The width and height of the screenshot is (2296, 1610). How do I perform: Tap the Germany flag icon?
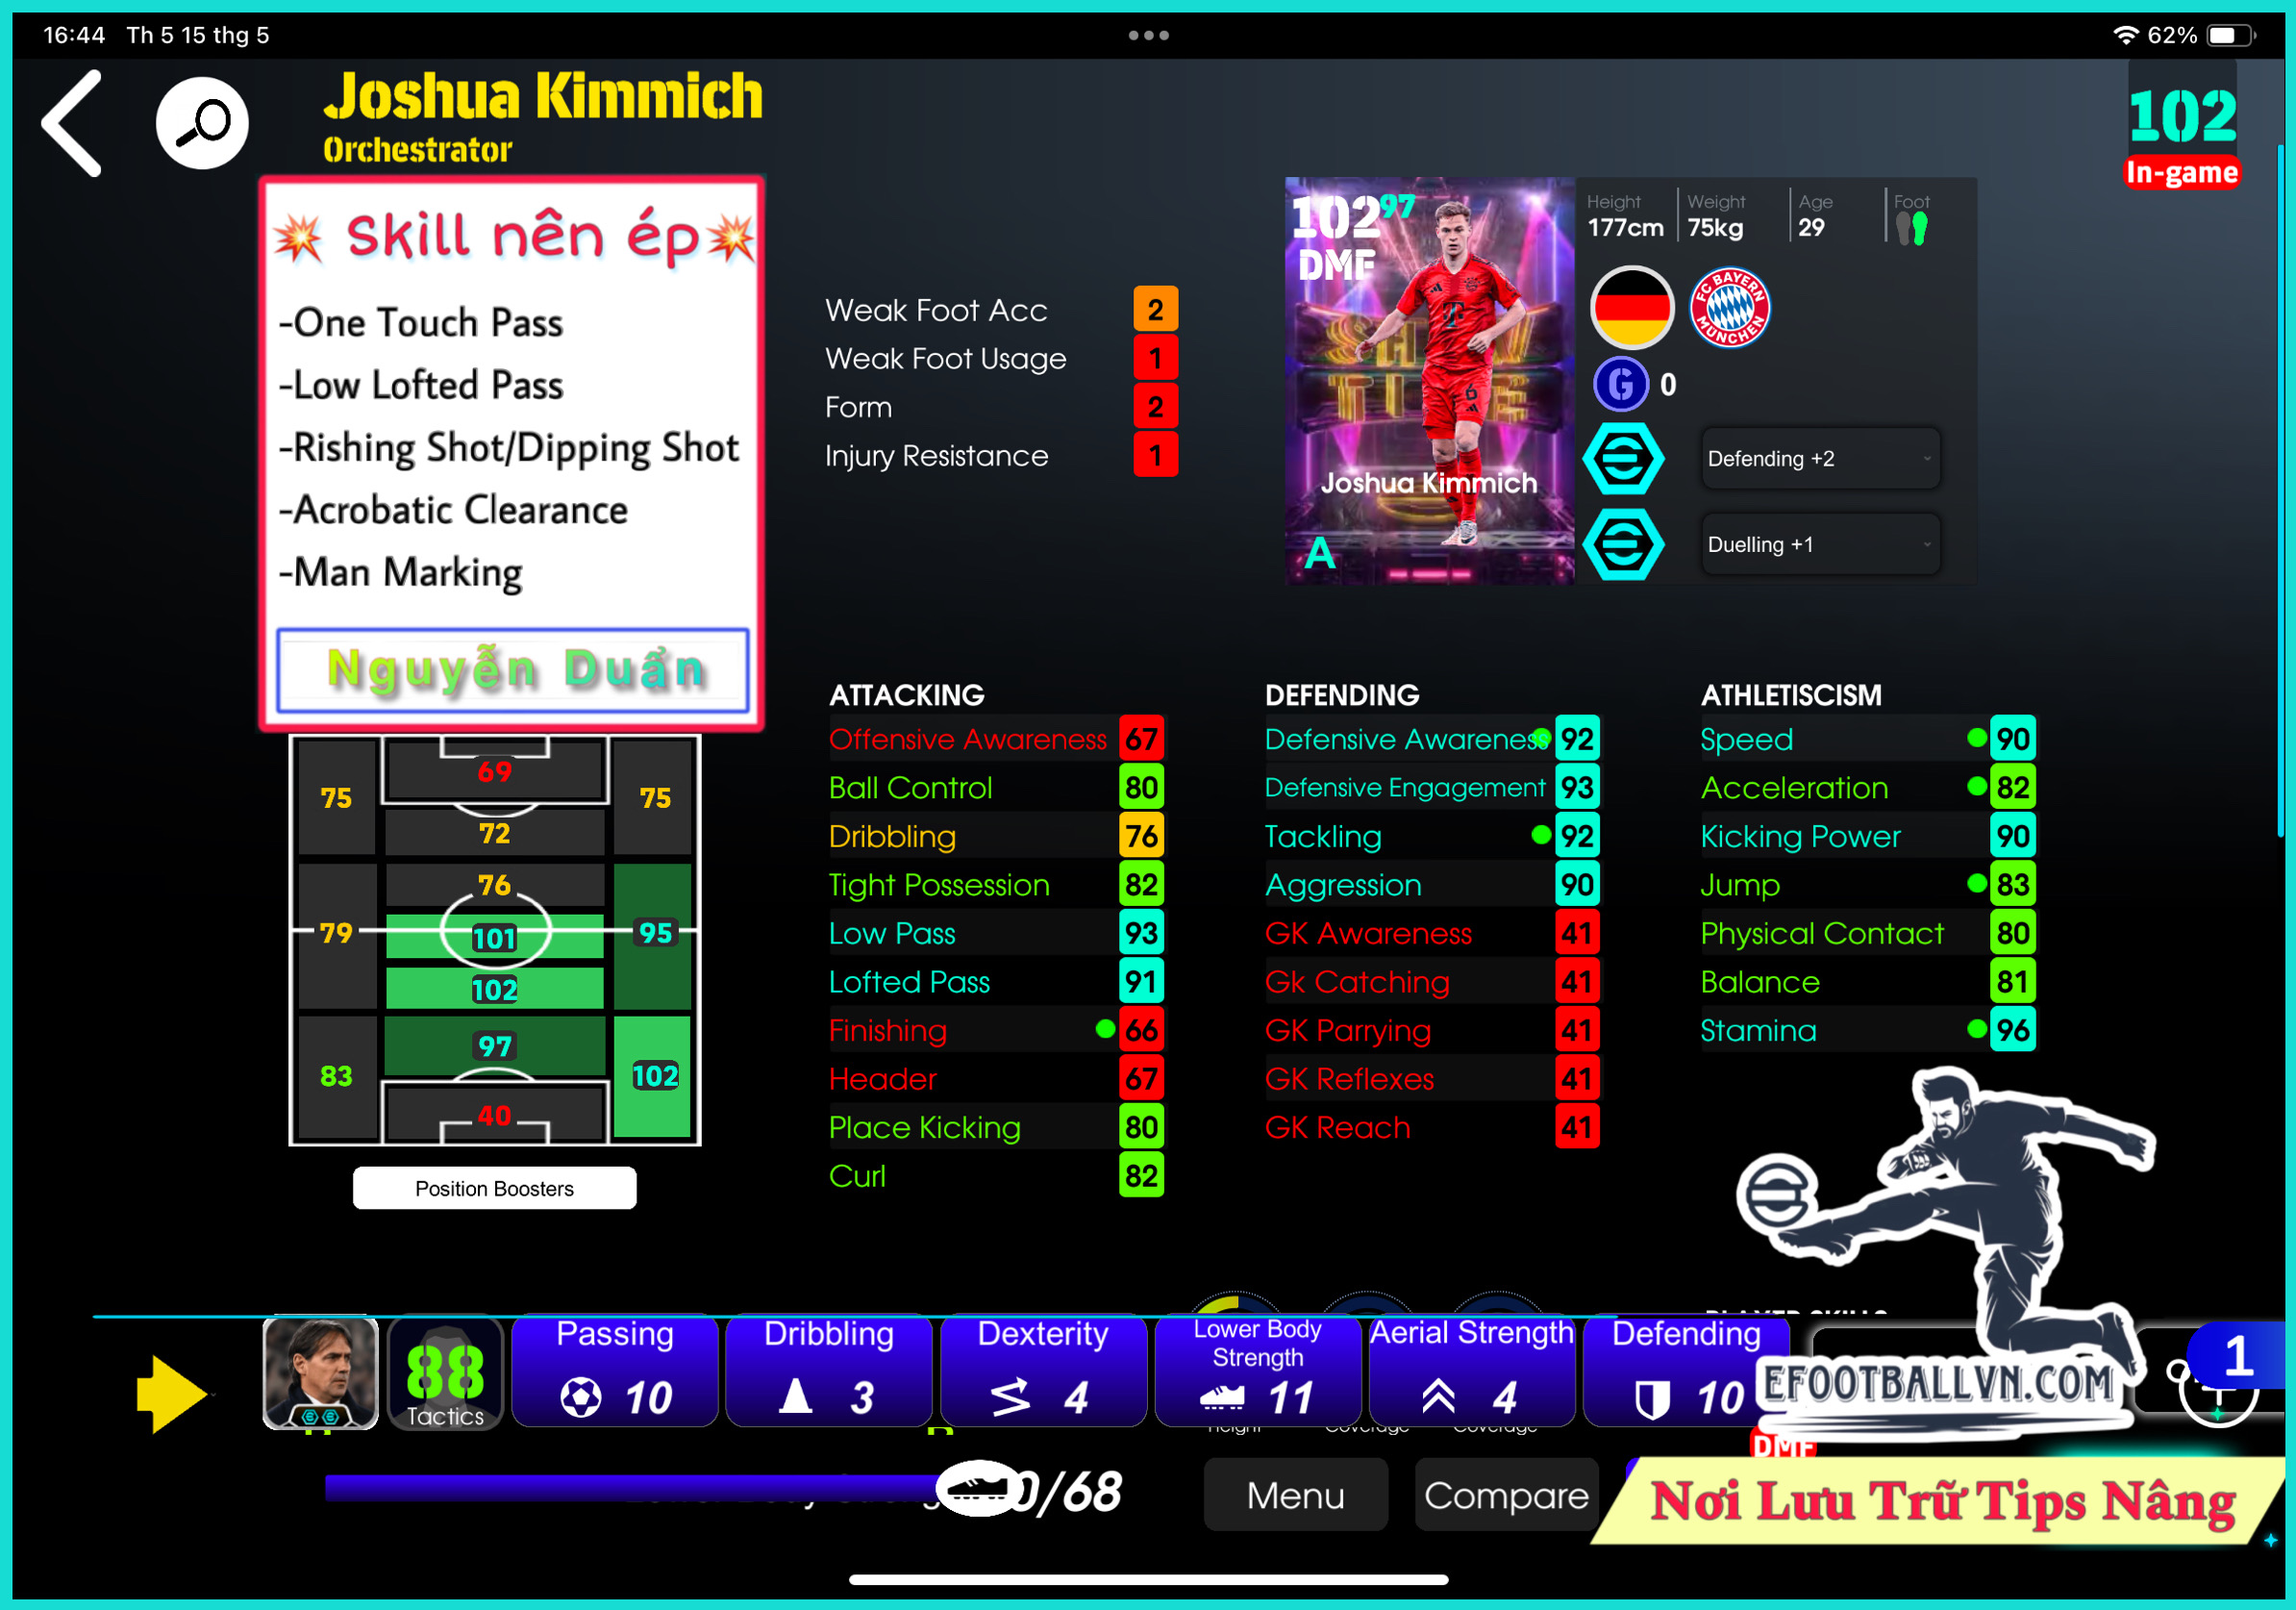[x=1631, y=308]
